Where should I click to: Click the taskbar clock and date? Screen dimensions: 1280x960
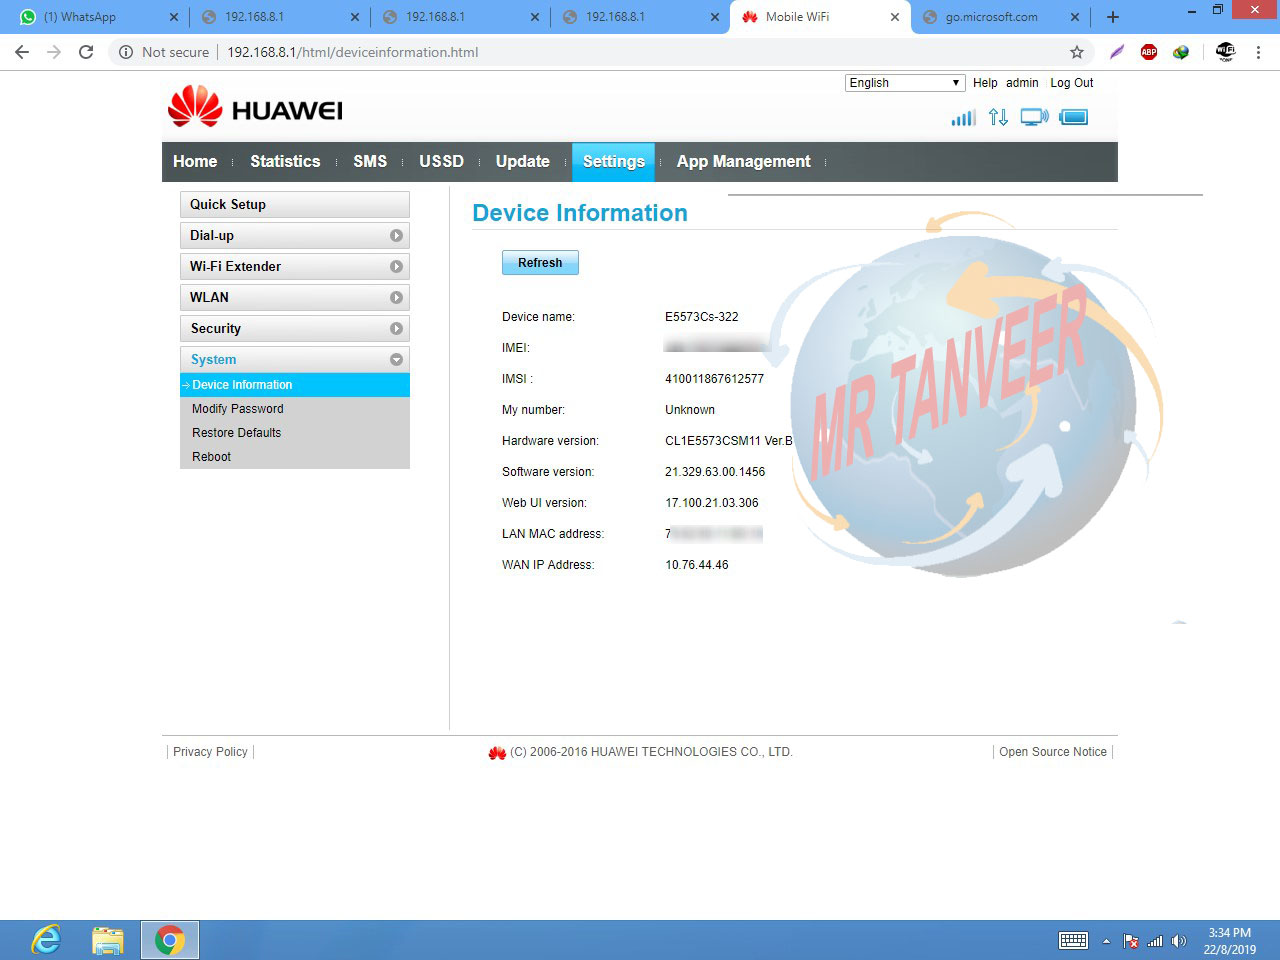coord(1230,941)
